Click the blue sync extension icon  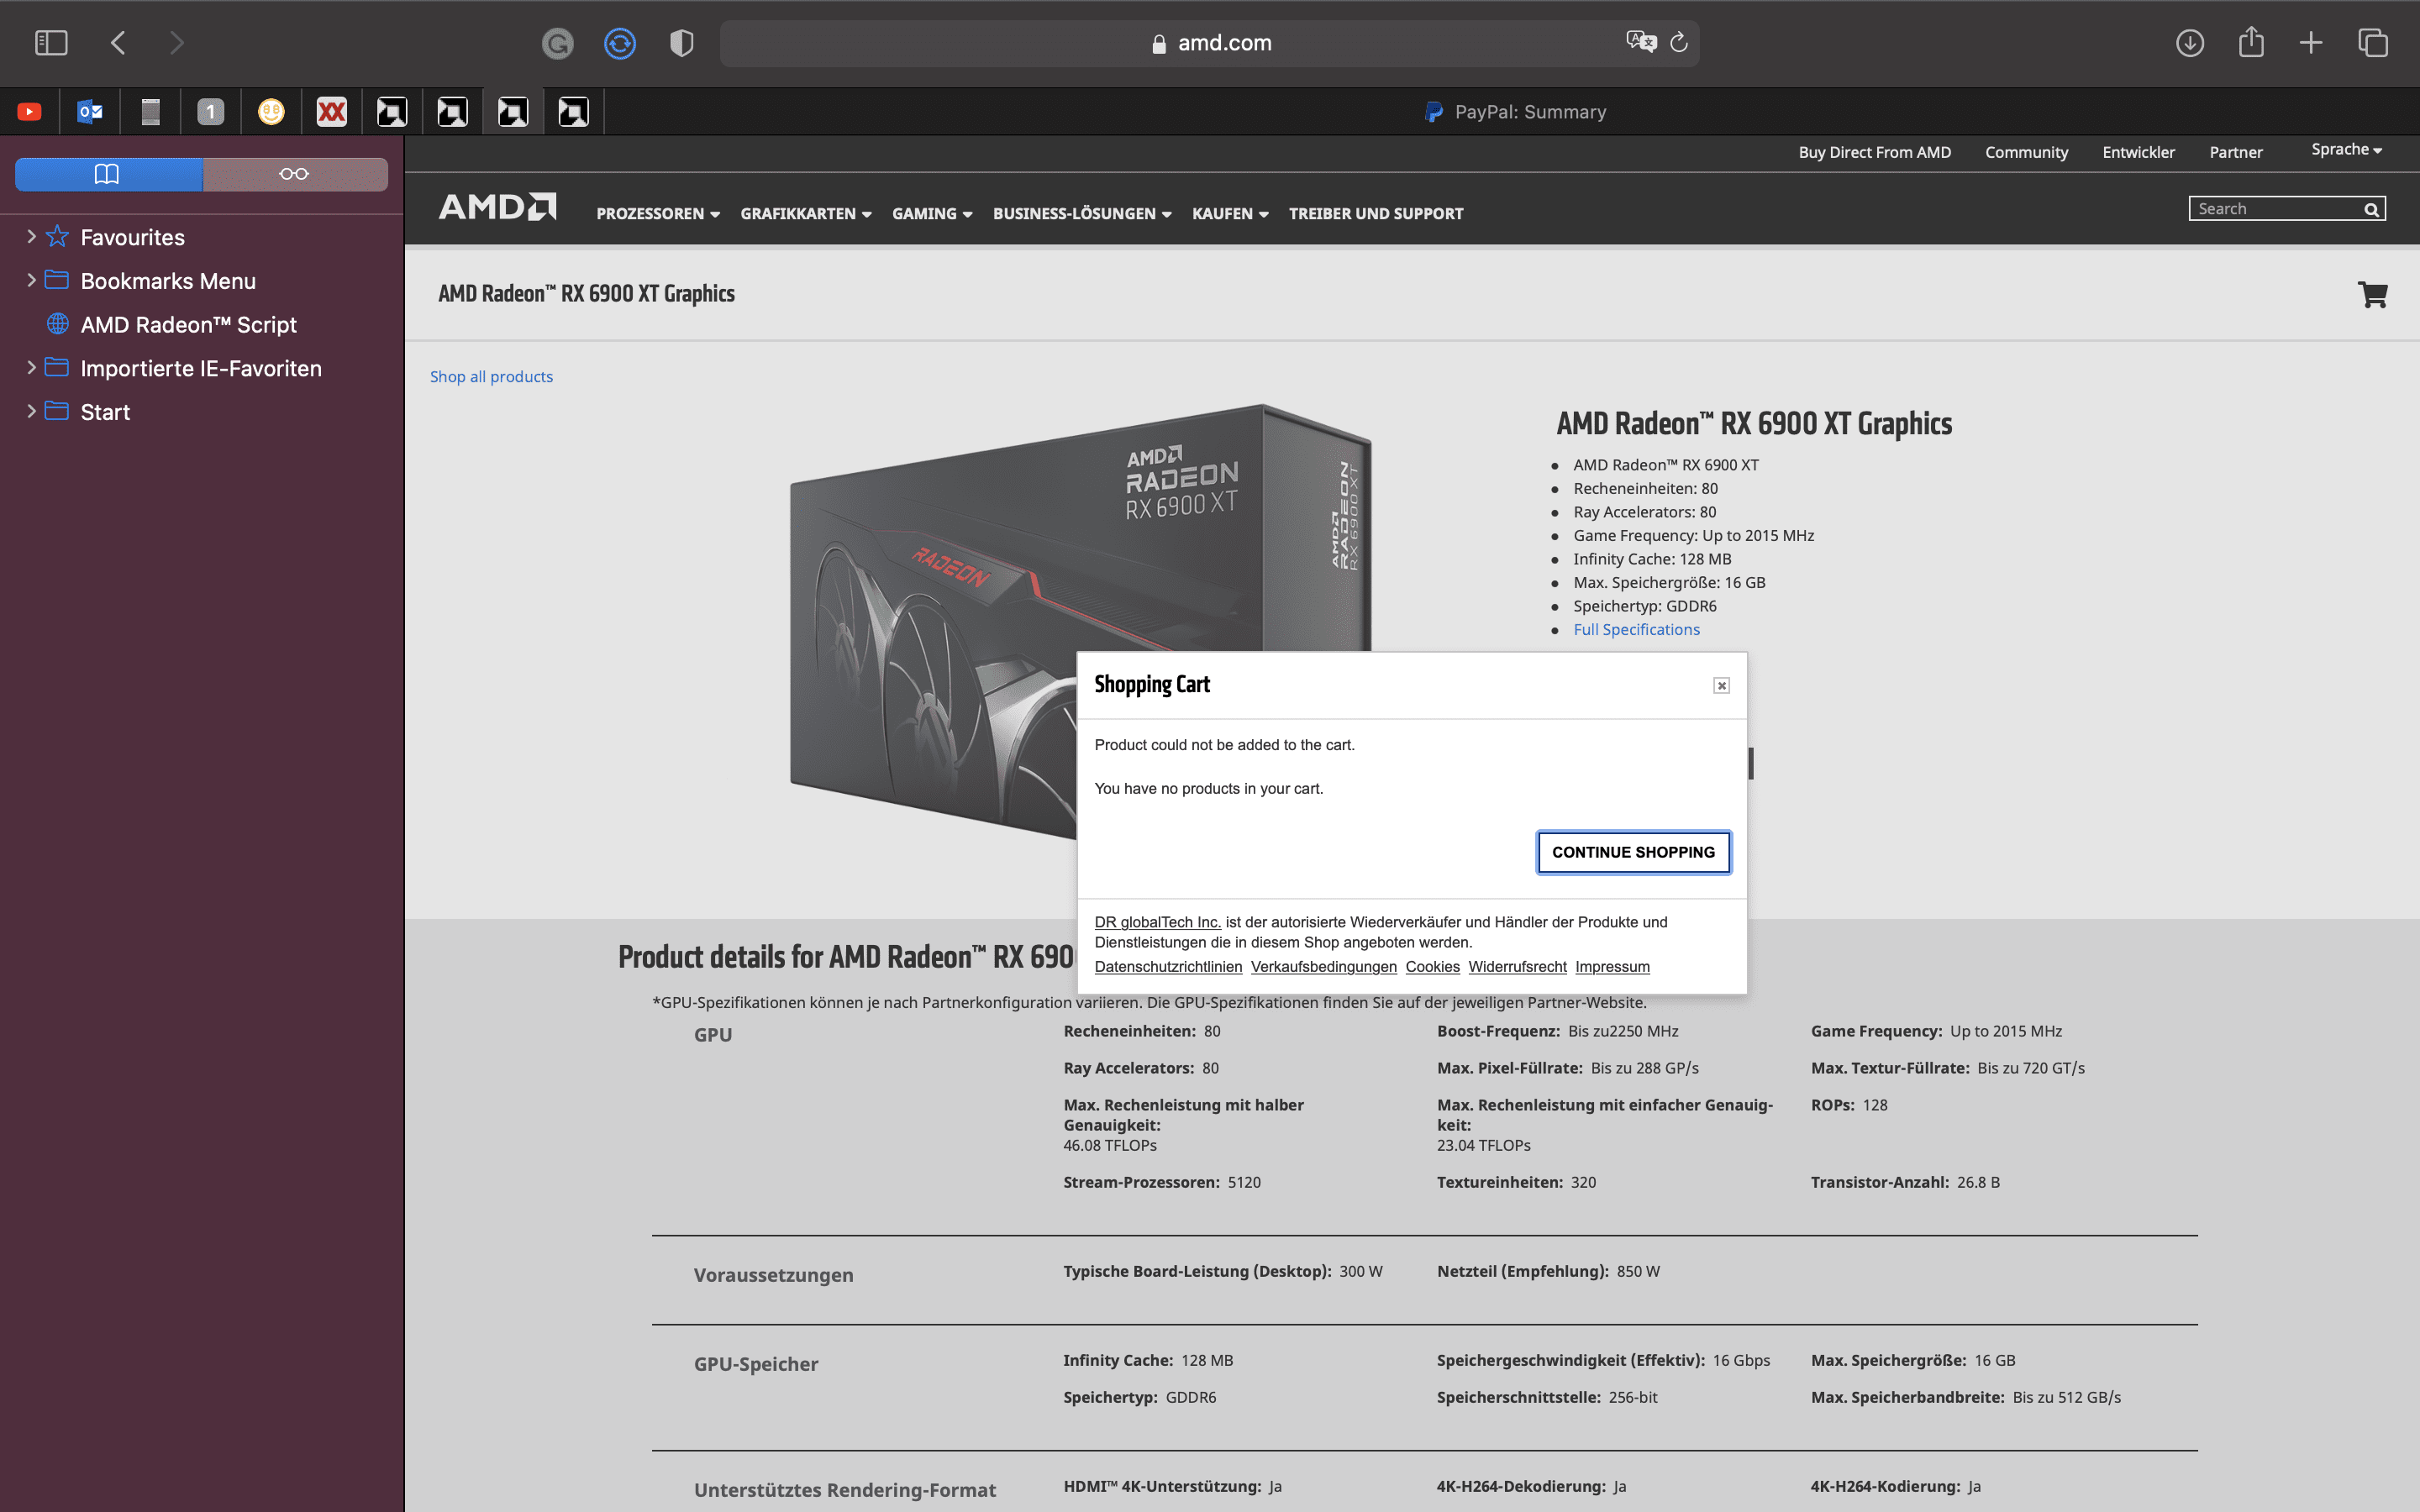(620, 43)
